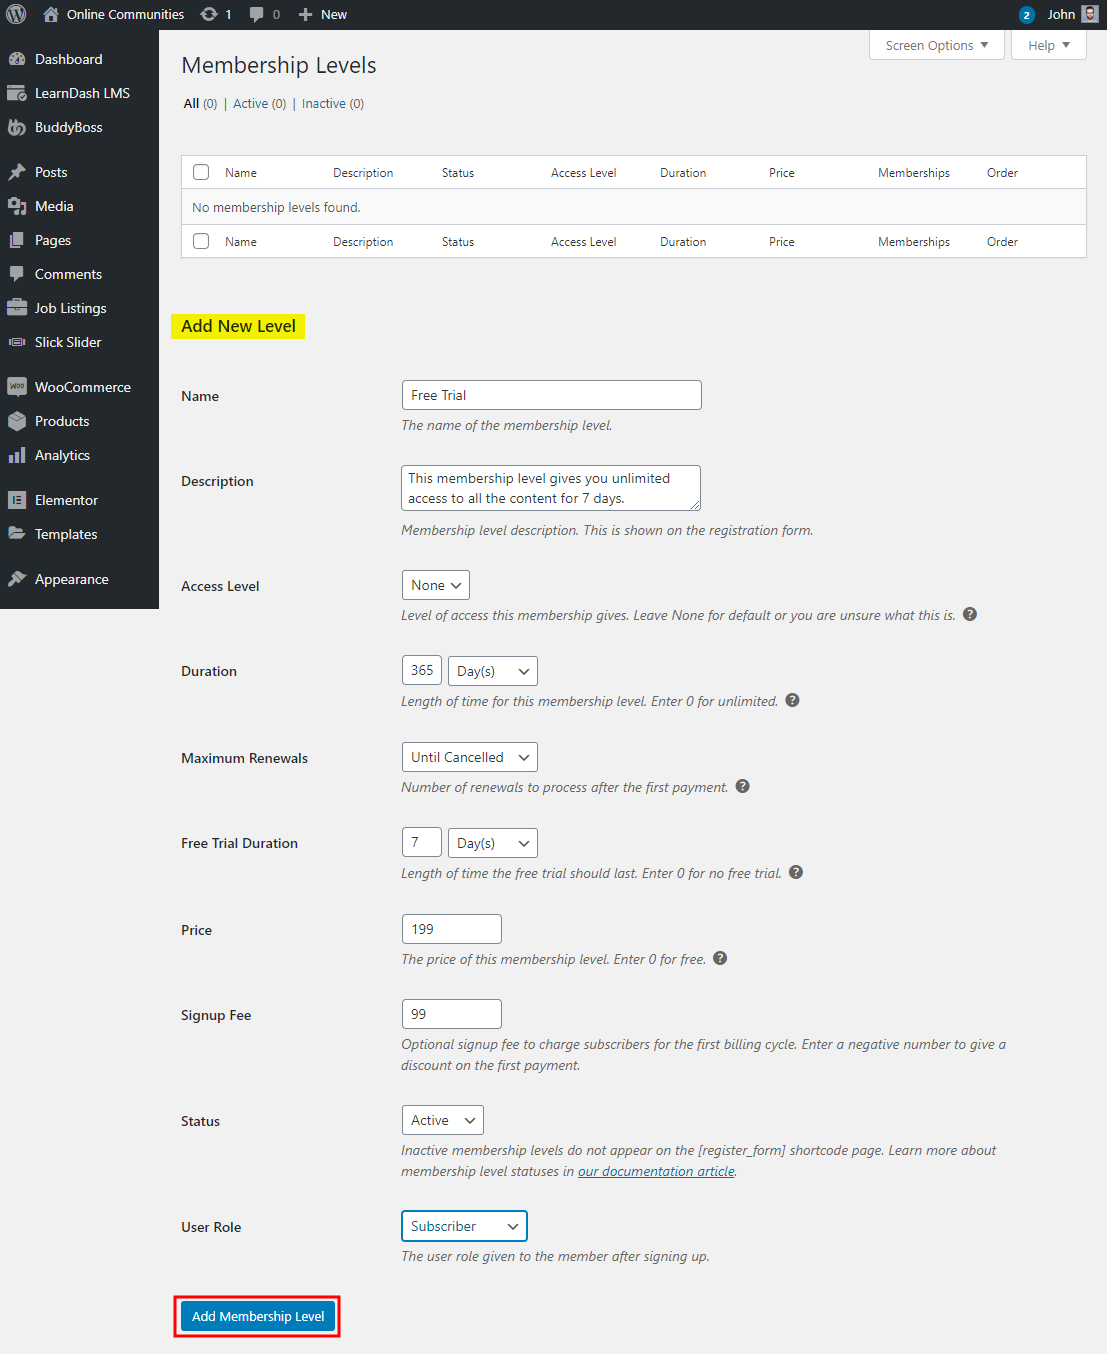Select the Inactive filter tab
Viewport: 1107px width, 1354px height.
pos(325,103)
